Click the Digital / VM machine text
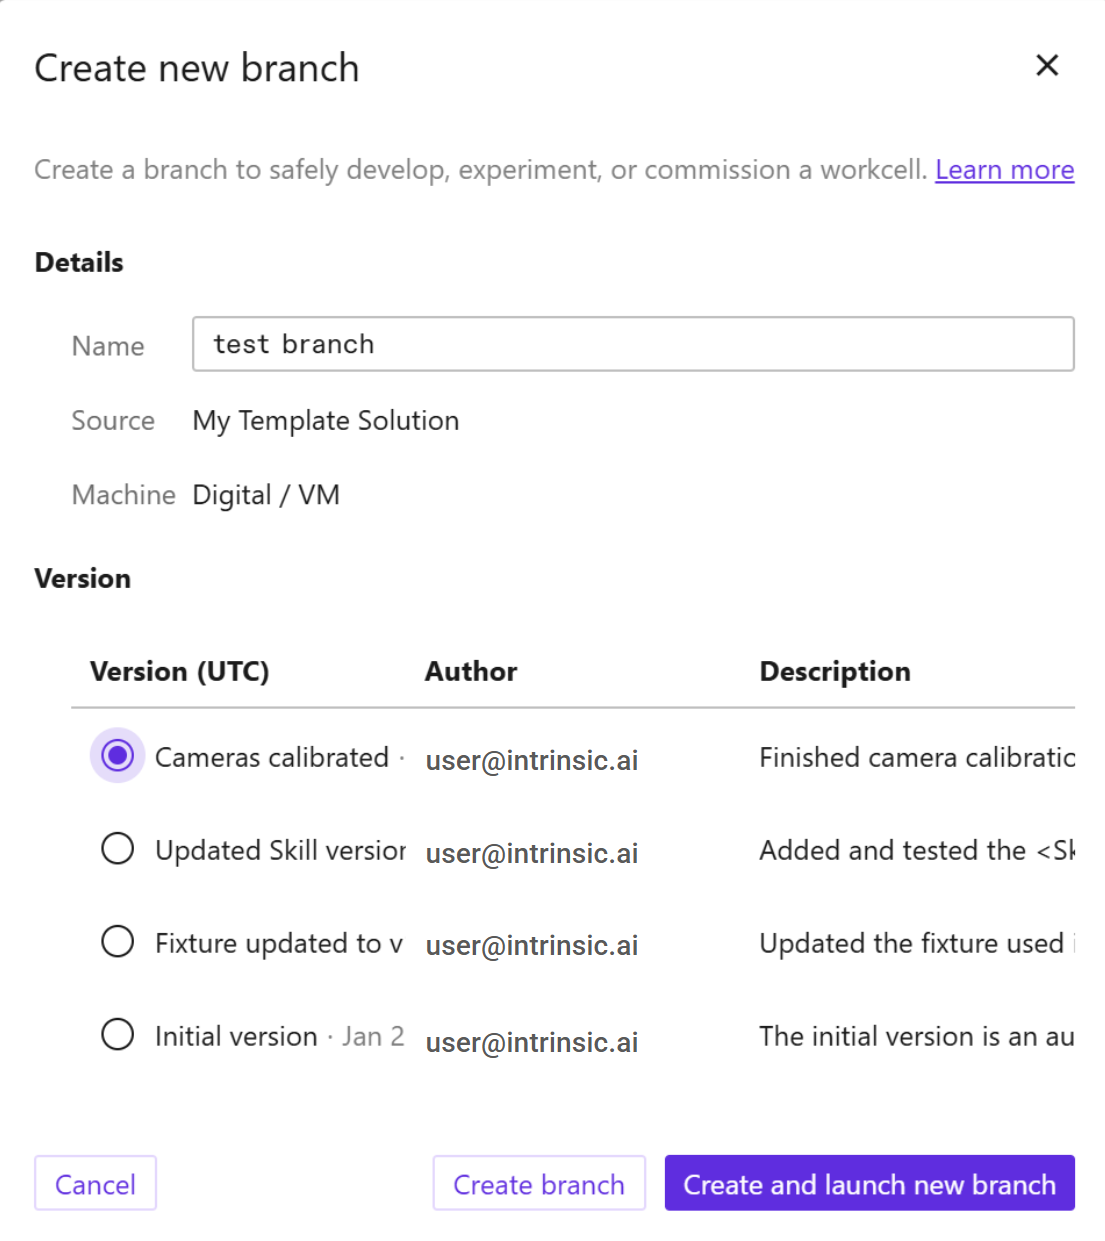This screenshot has width=1105, height=1241. pyautogui.click(x=266, y=495)
